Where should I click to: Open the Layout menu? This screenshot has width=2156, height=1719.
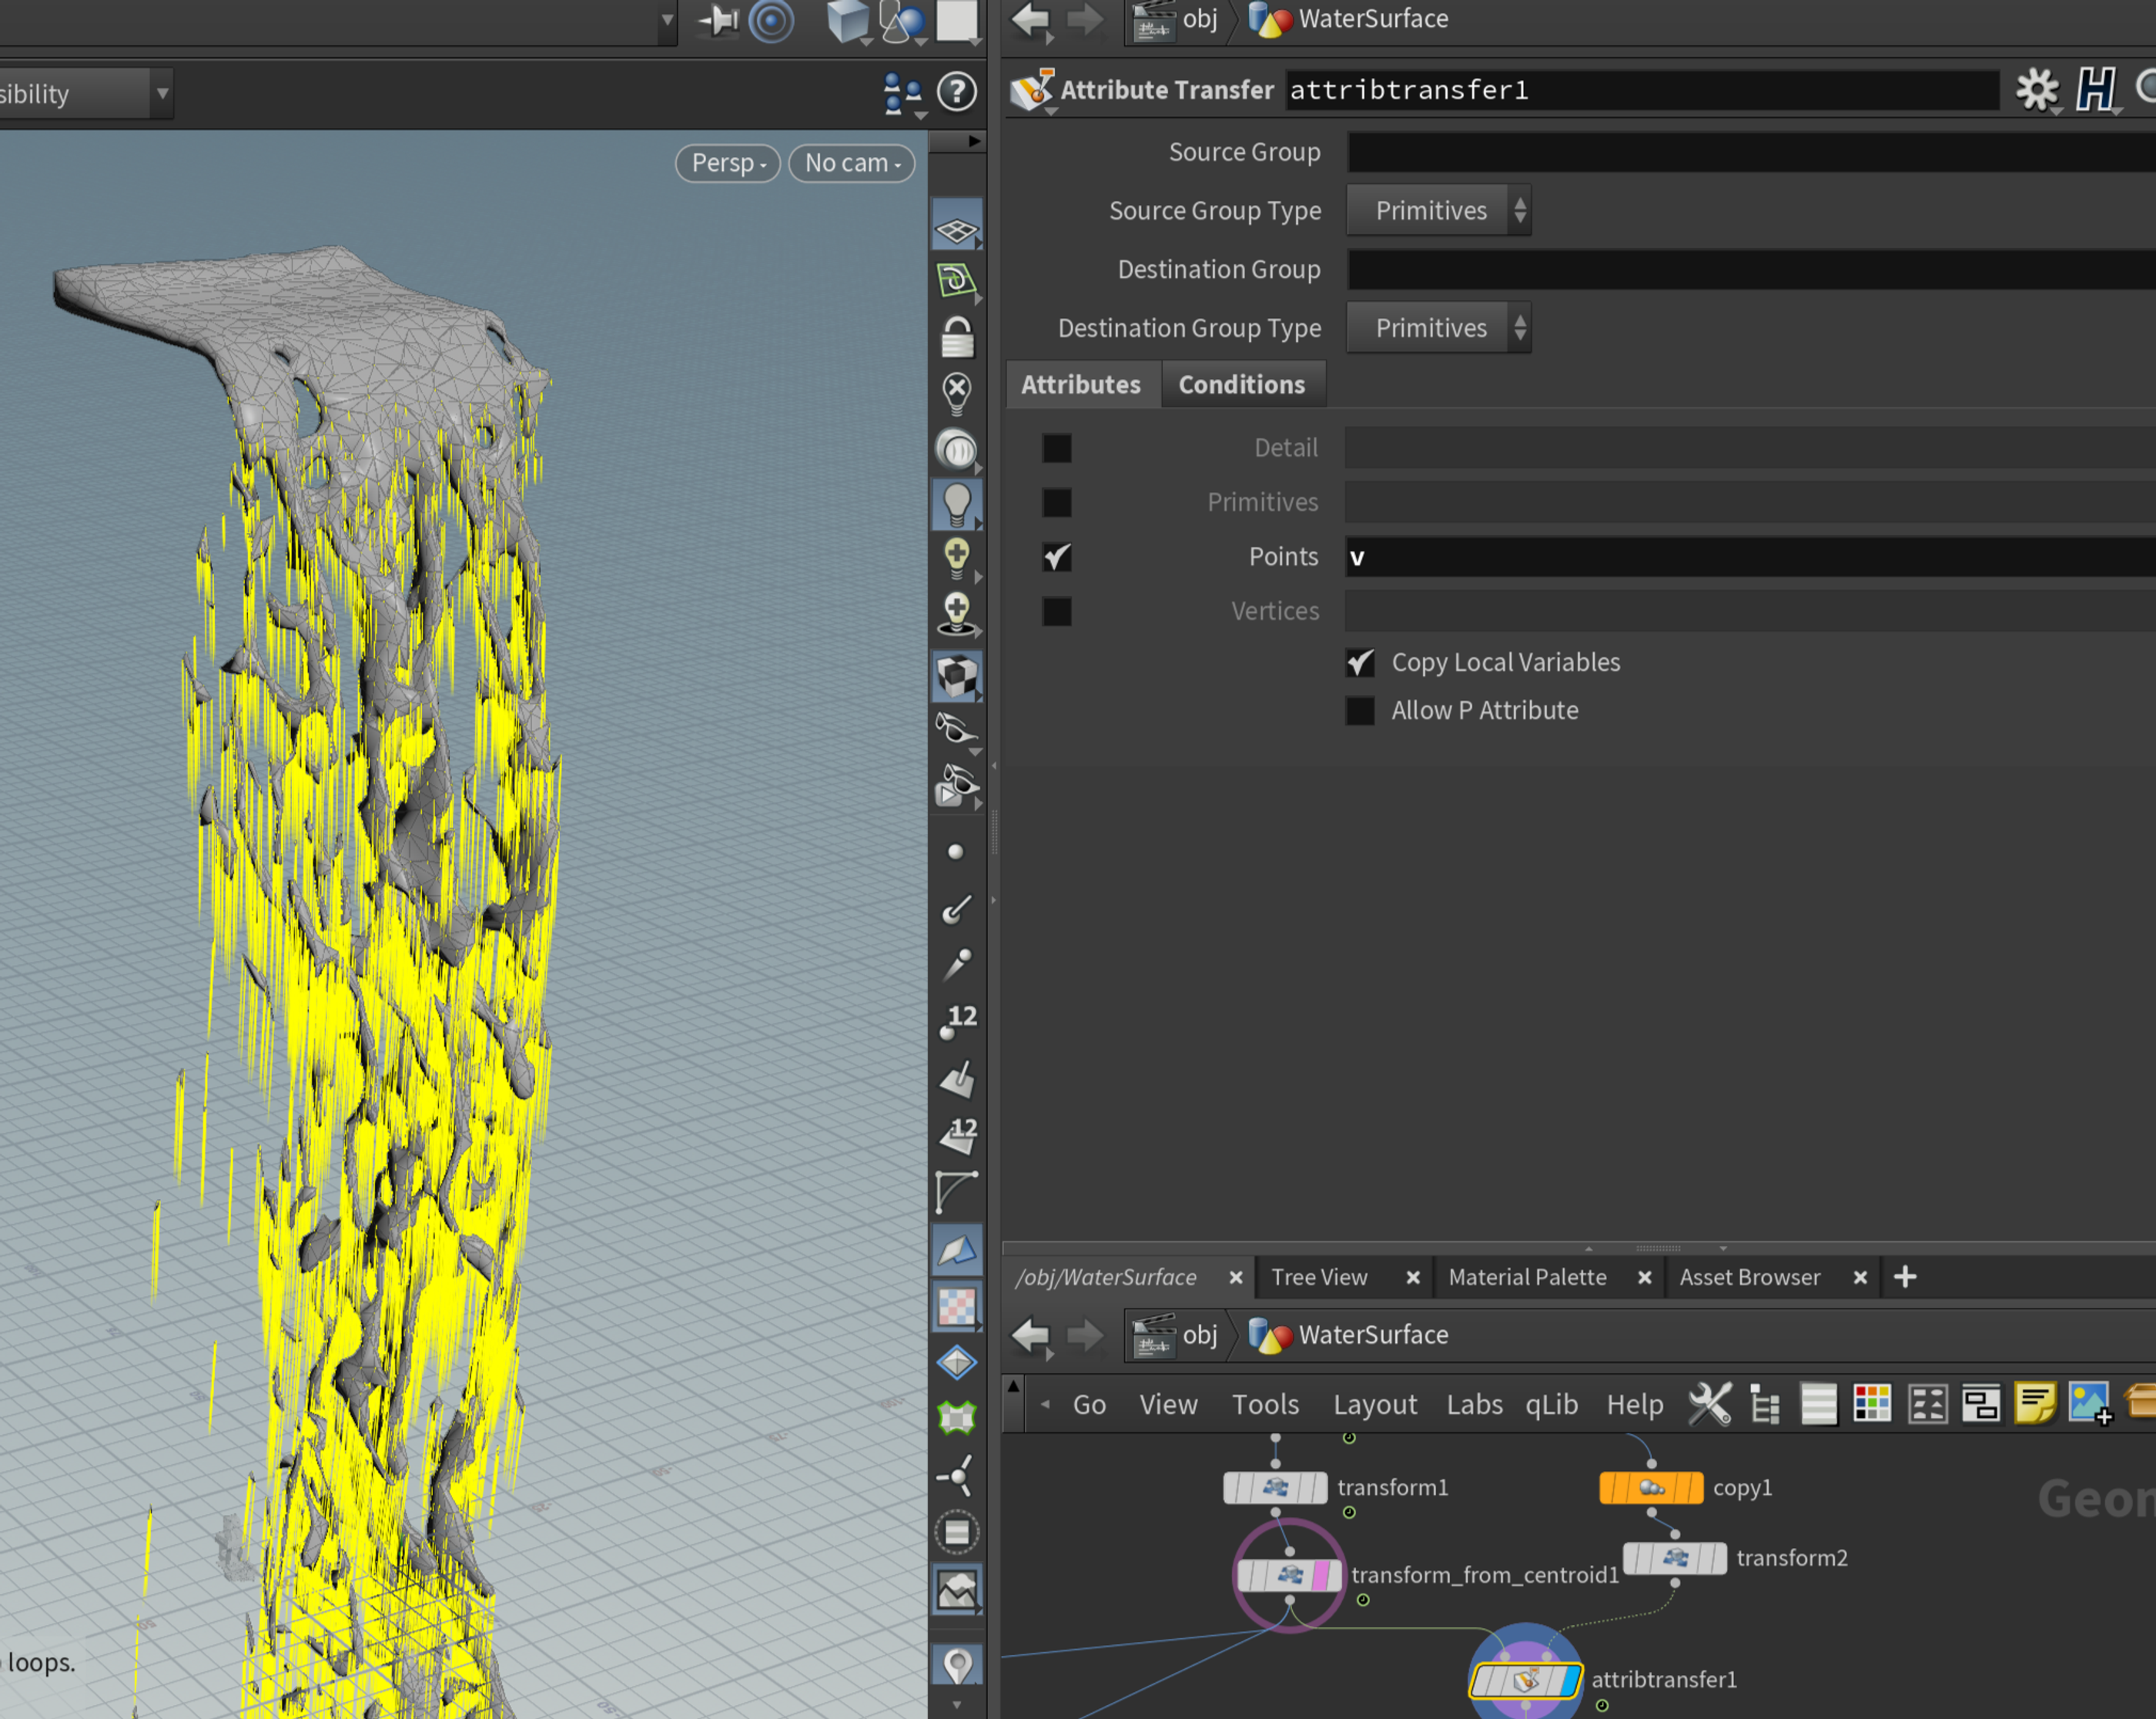1375,1405
